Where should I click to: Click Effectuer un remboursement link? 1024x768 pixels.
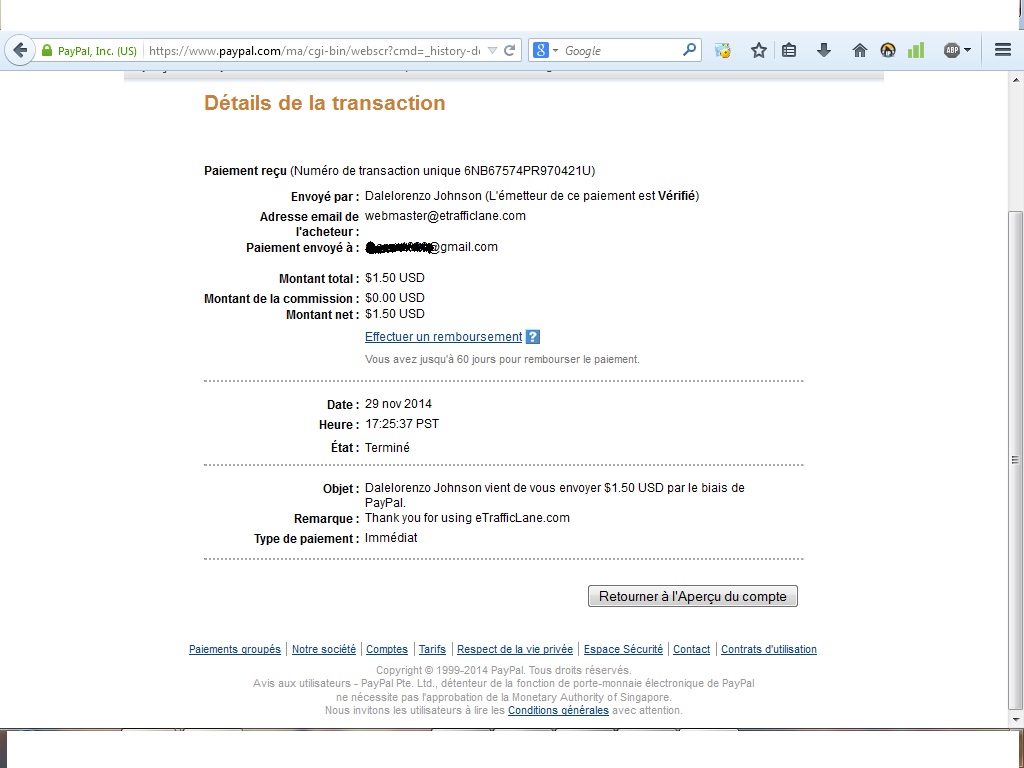(443, 337)
